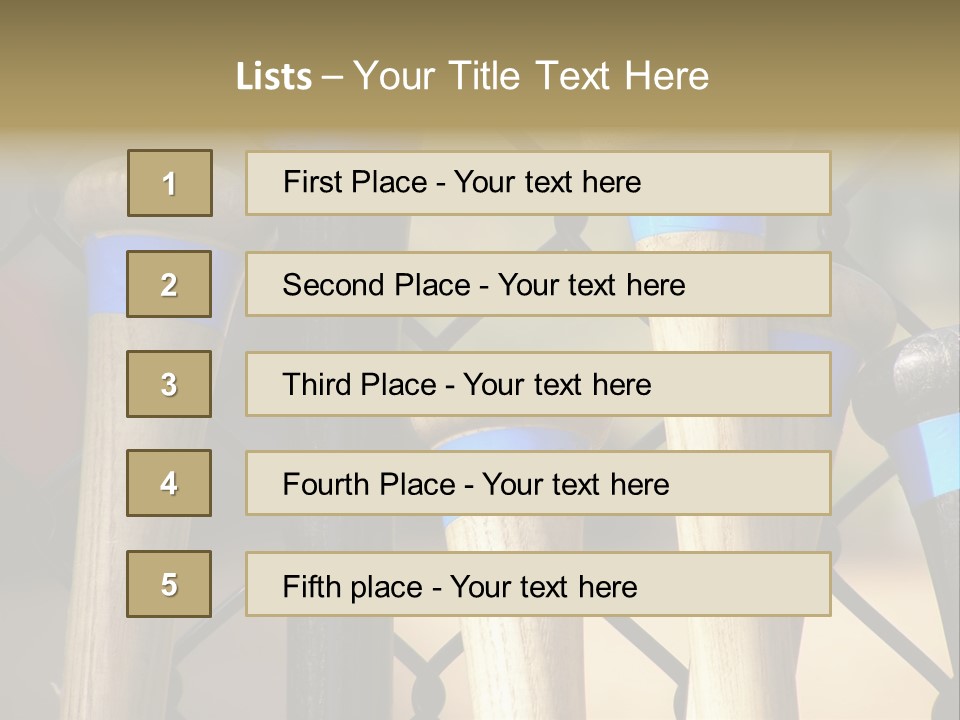
Task: Click the Fourth Place text box
Action: (x=538, y=483)
